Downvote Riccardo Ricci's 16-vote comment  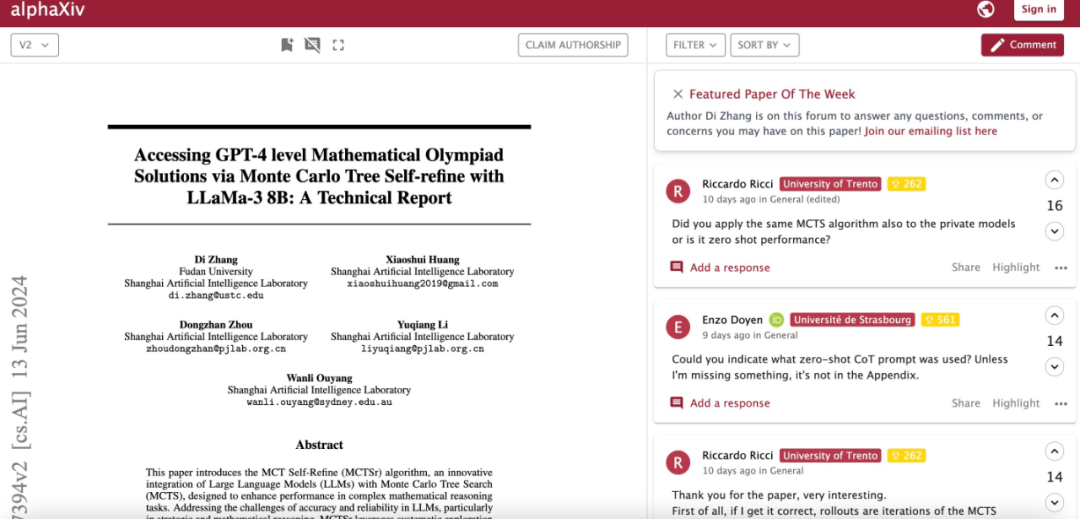[1054, 231]
